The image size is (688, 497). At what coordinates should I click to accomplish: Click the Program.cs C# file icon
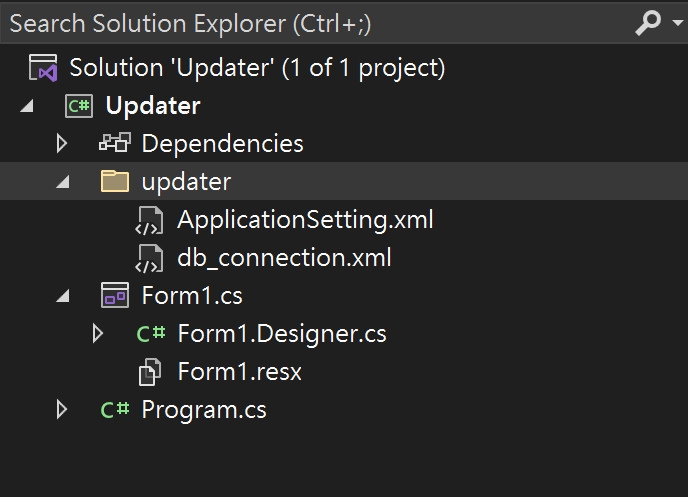(x=115, y=410)
